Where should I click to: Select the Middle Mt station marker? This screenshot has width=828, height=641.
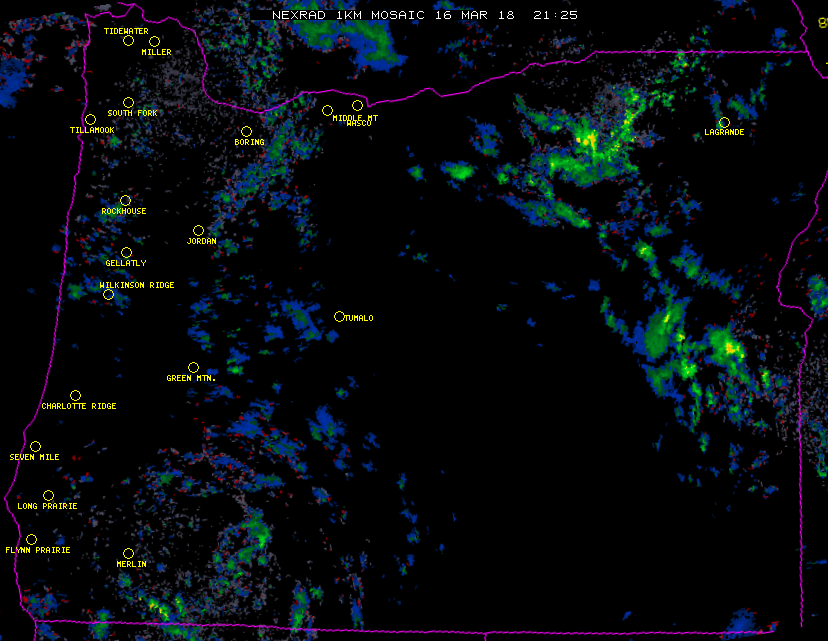coord(327,110)
